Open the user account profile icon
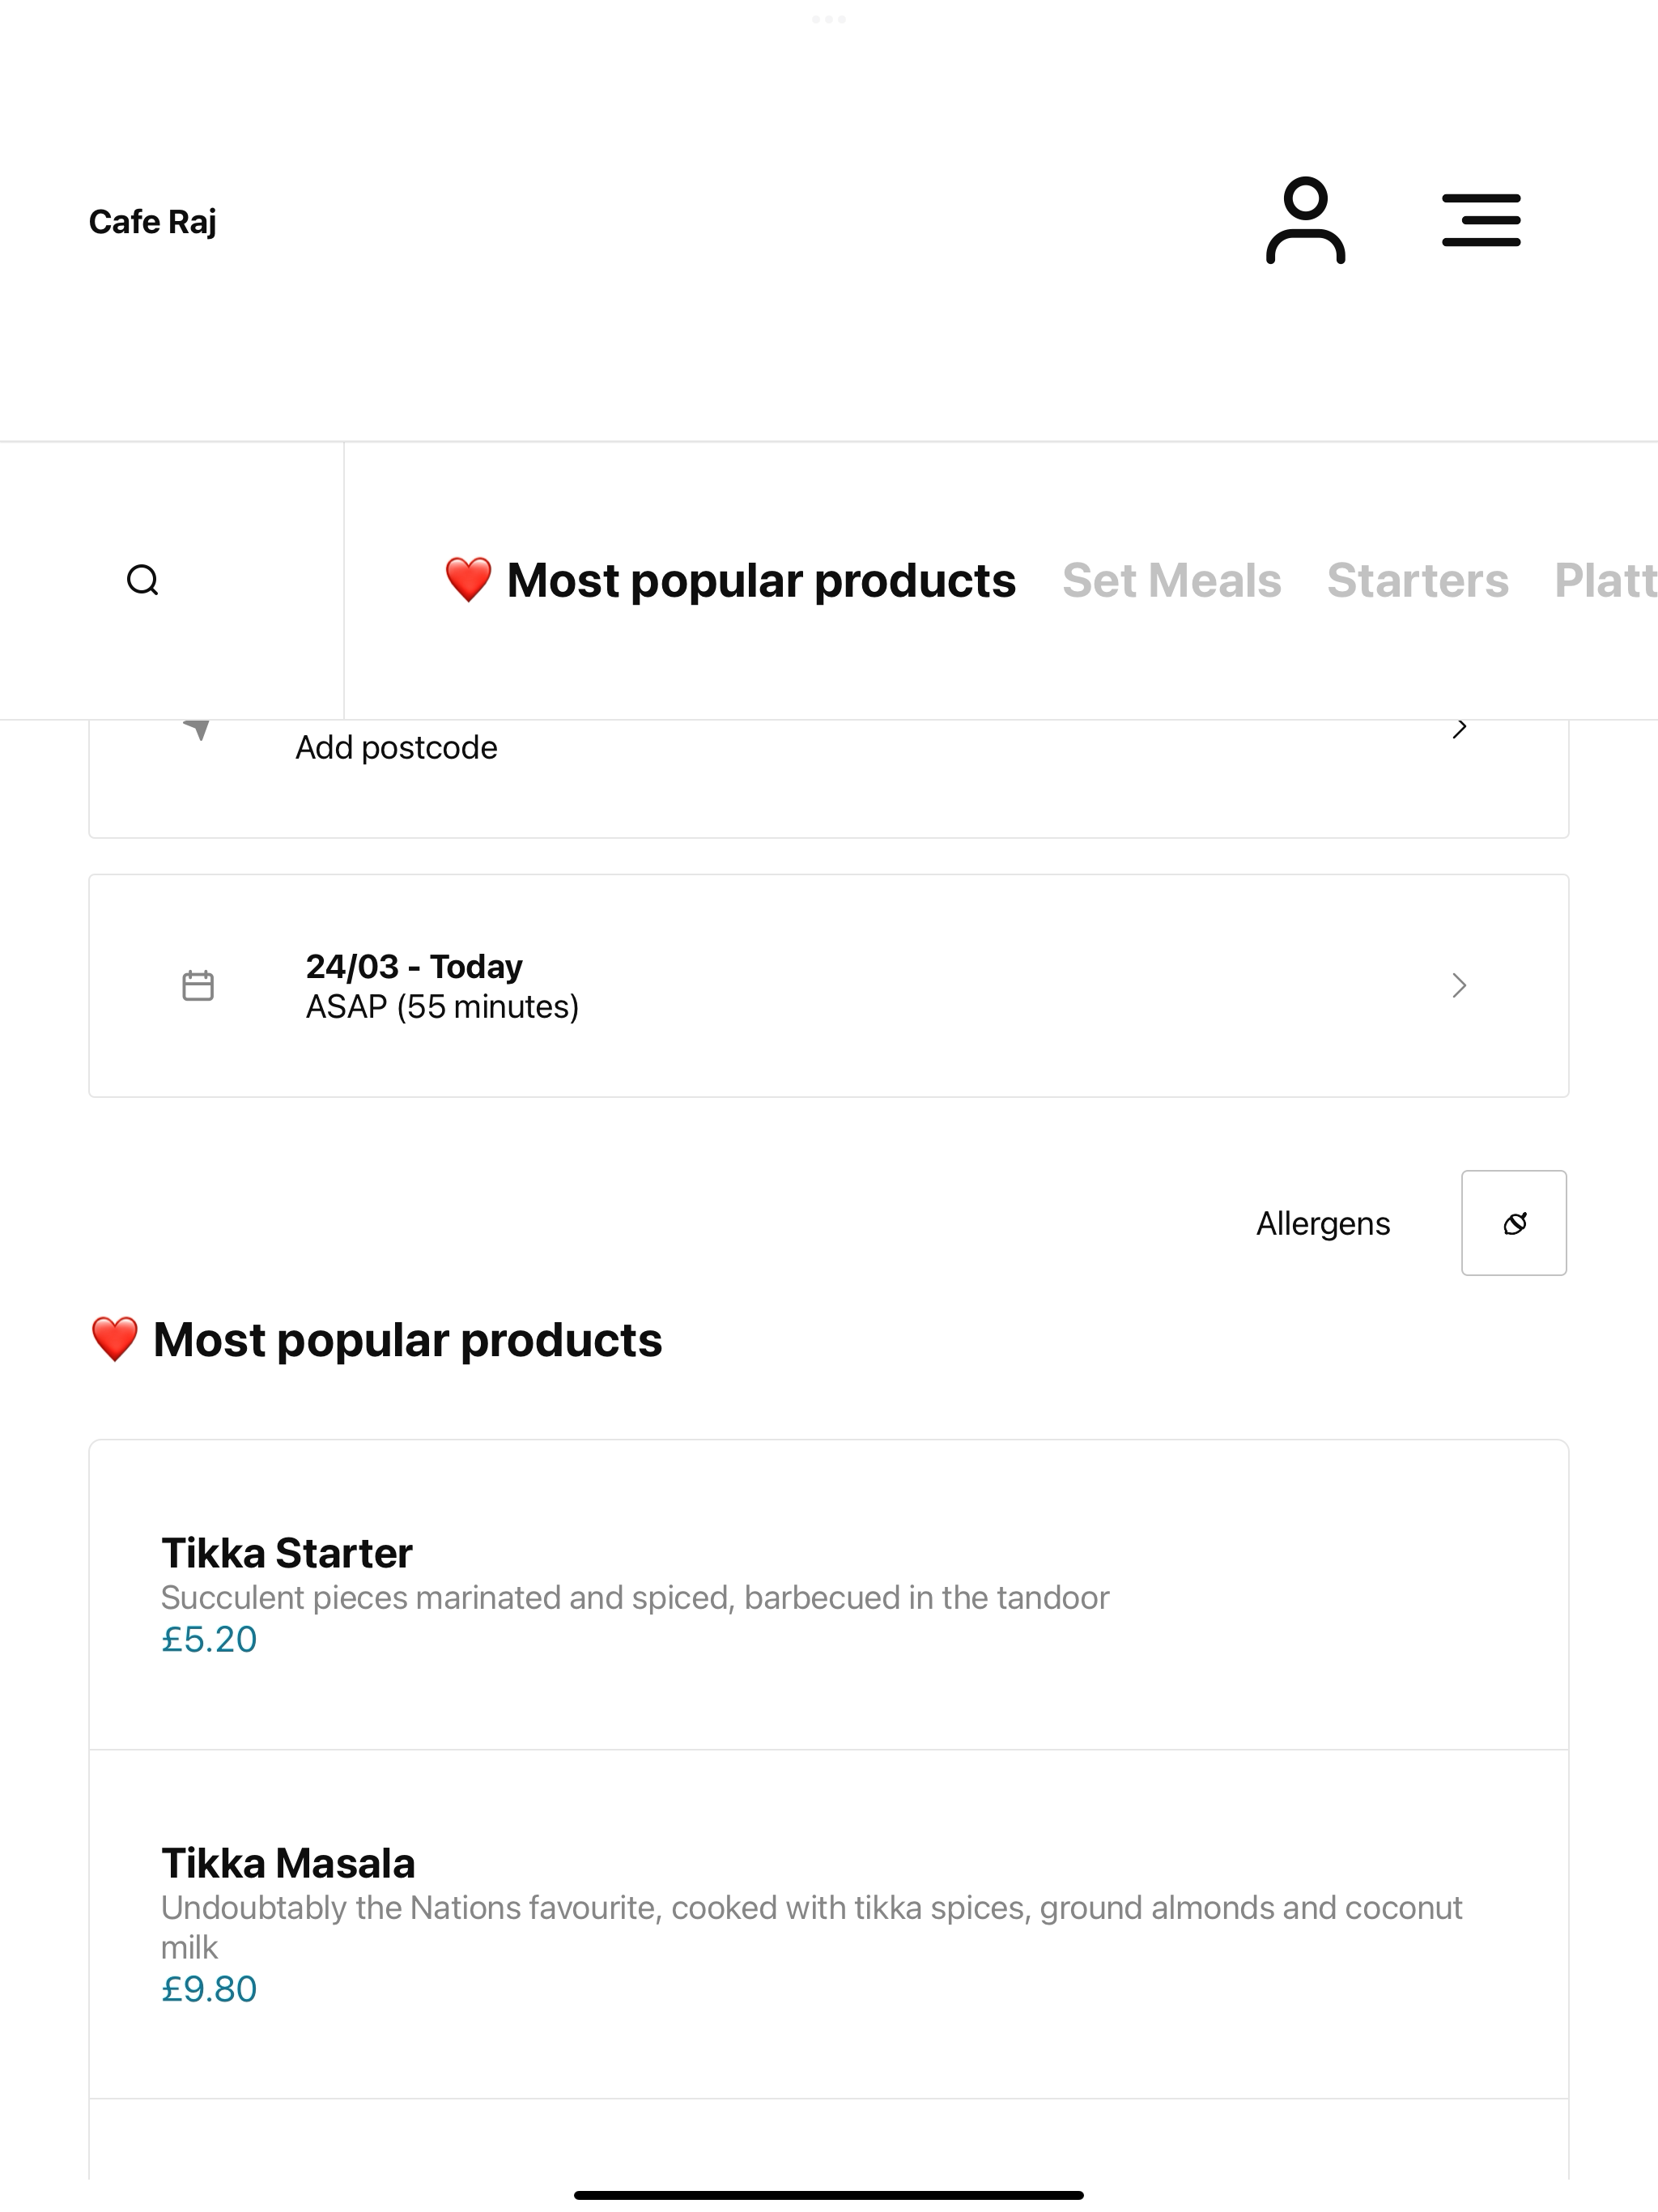This screenshot has width=1658, height=2212. pos(1305,220)
